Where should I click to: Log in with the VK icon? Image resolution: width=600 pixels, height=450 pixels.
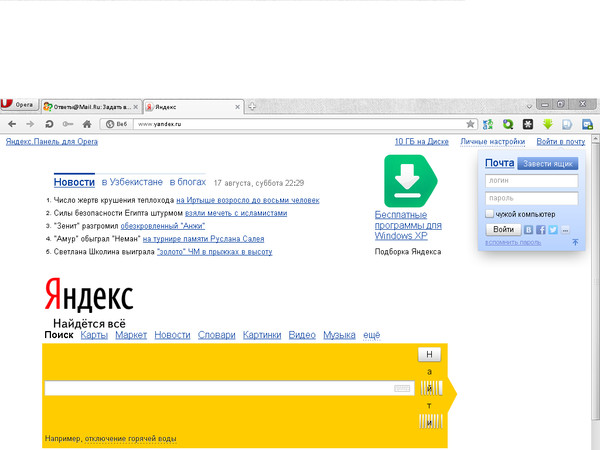pos(528,230)
